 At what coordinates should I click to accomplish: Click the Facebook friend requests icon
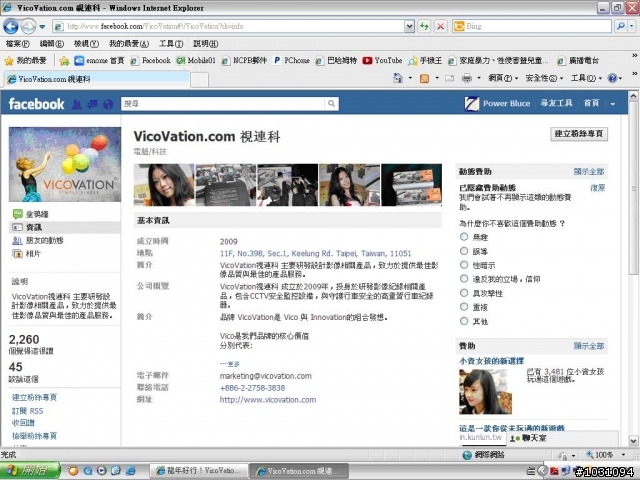77,104
